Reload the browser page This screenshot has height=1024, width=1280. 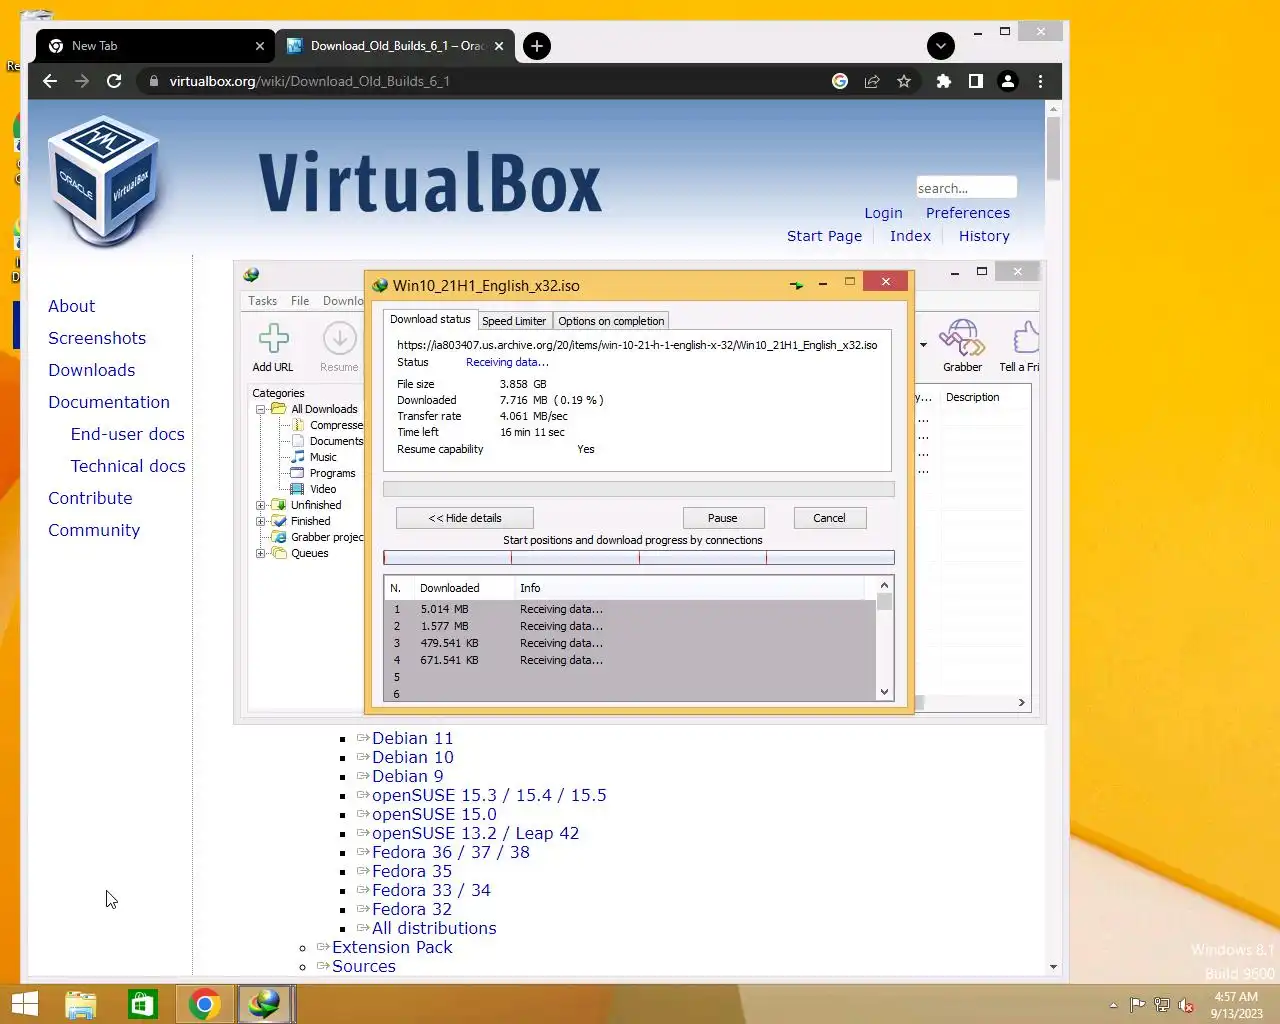pyautogui.click(x=114, y=81)
